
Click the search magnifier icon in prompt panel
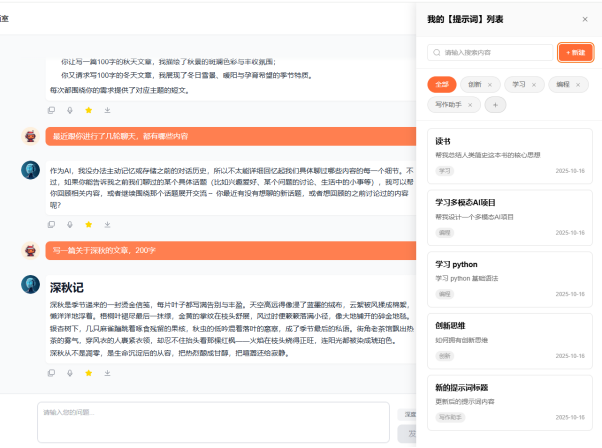[437, 53]
